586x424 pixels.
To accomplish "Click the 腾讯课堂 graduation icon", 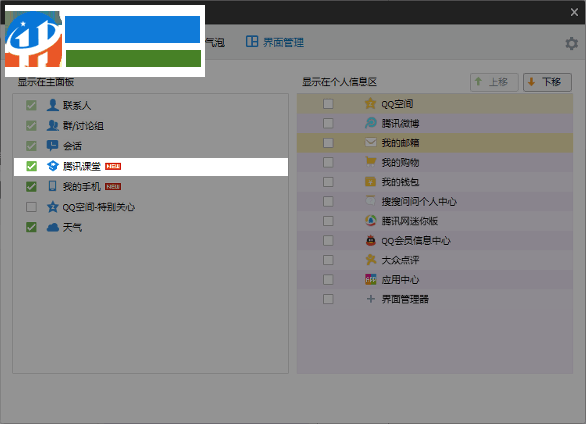I will tap(53, 166).
